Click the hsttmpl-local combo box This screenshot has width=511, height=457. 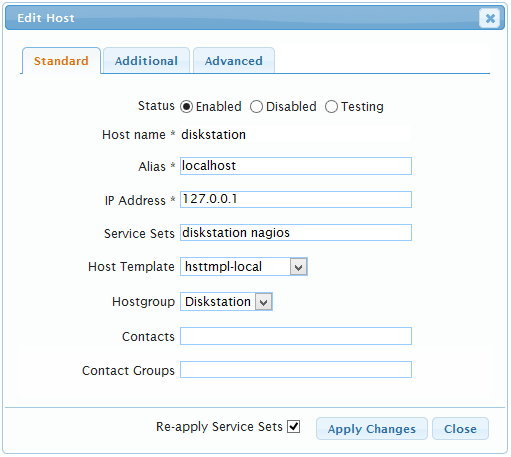coord(244,267)
